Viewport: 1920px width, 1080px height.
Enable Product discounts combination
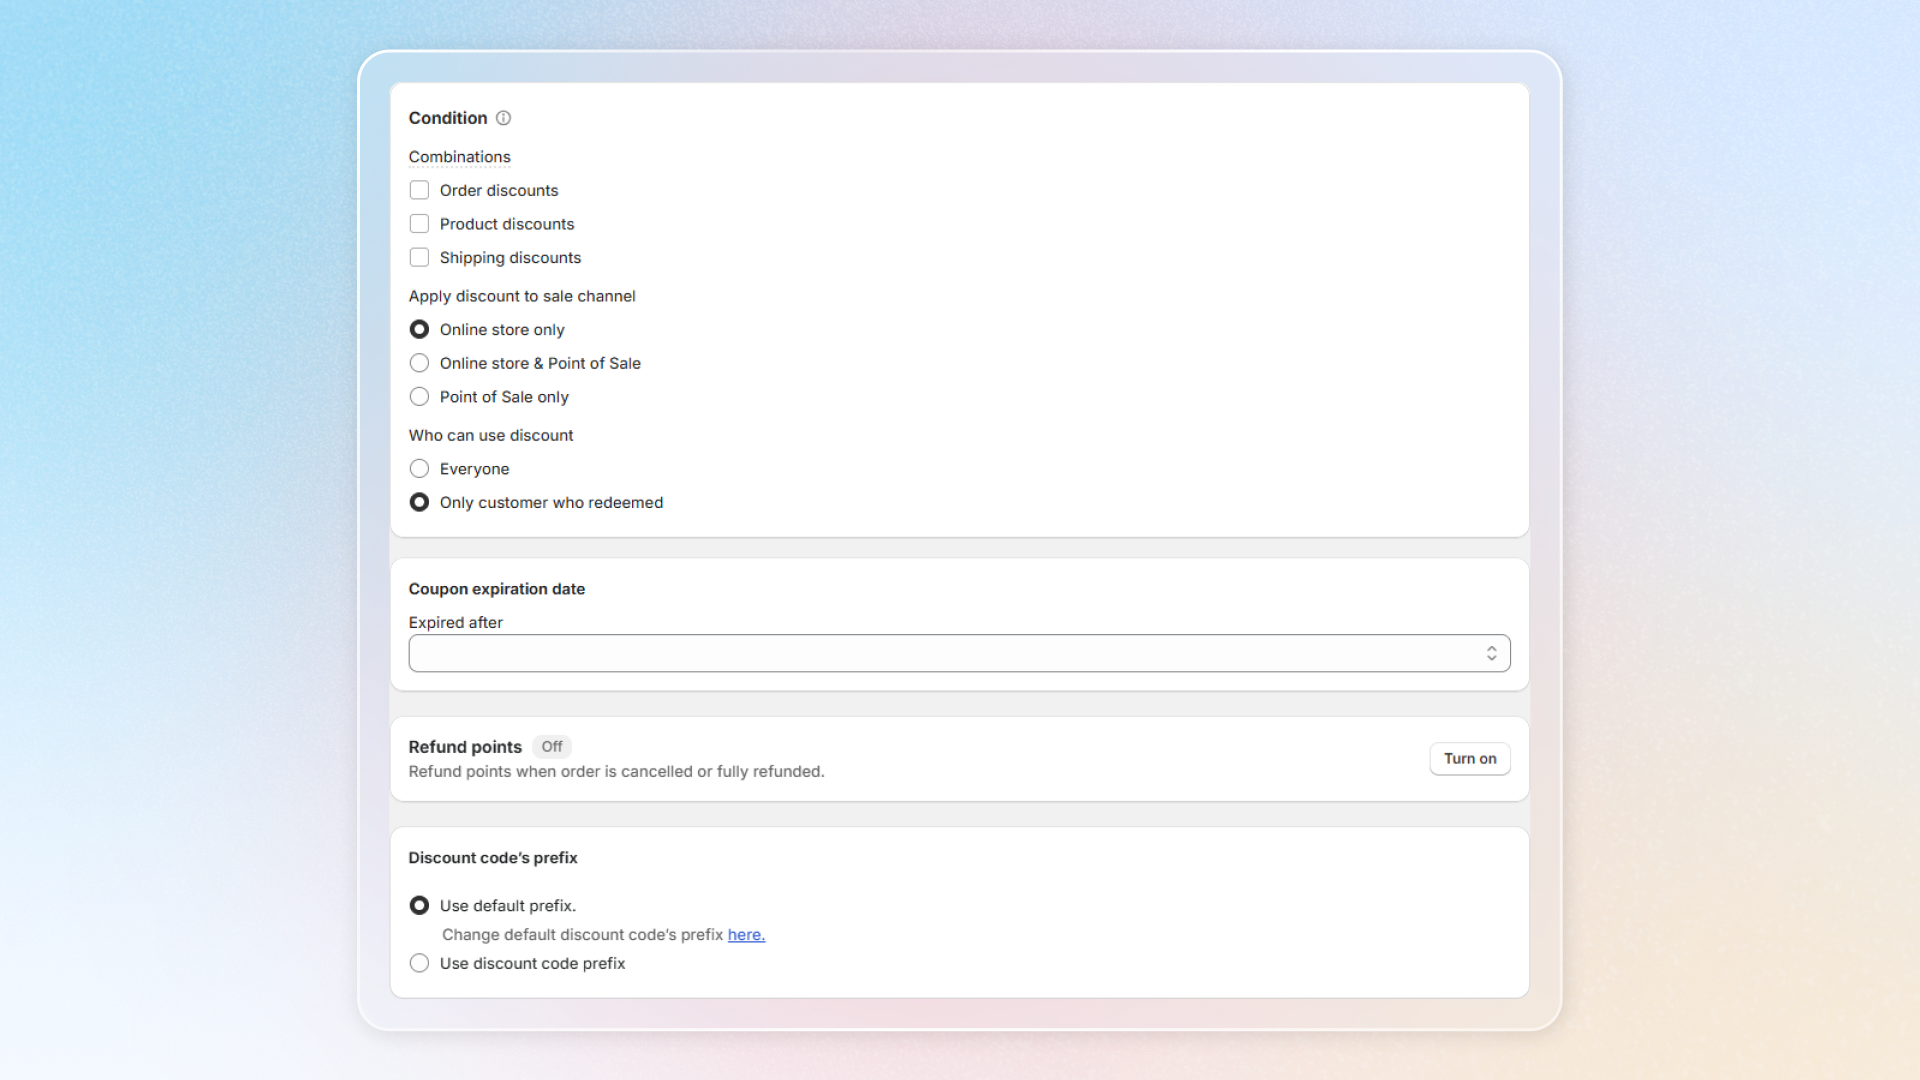click(x=419, y=224)
